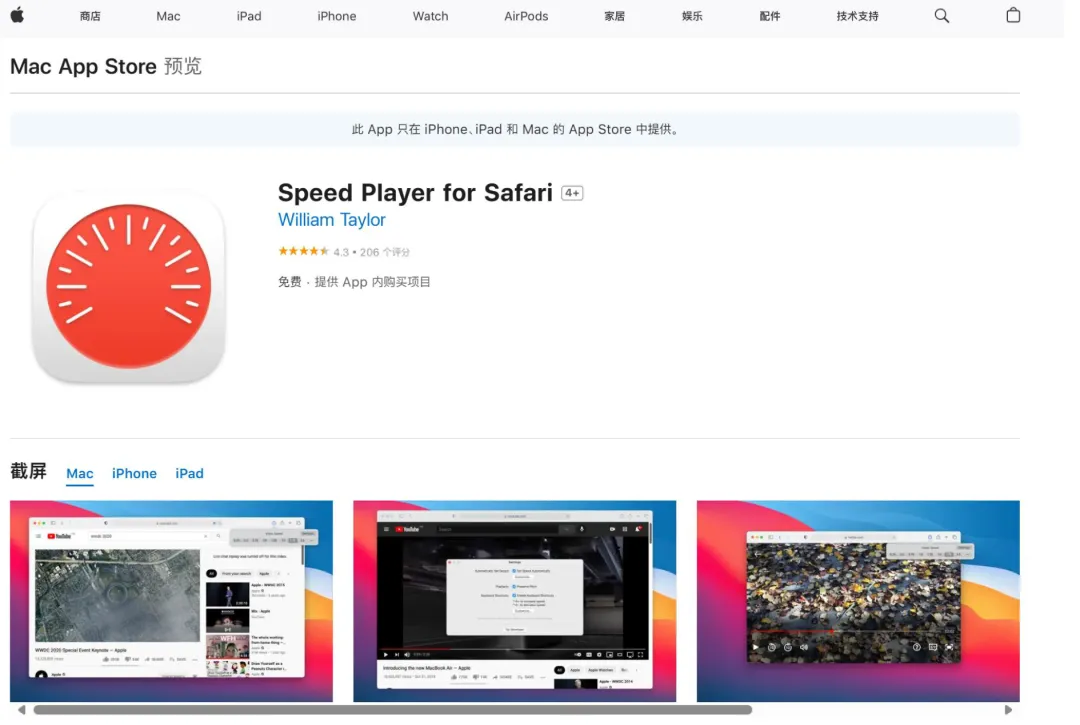Screen dimensions: 1080x725
Task: Switch to the iPhone screenshots tab
Action: pyautogui.click(x=134, y=474)
